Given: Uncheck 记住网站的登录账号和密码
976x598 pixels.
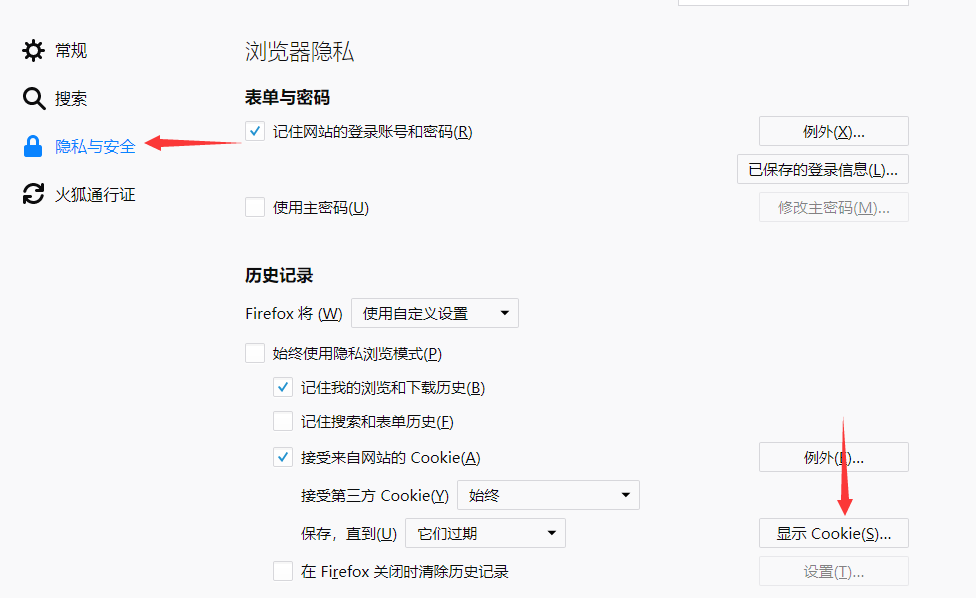Looking at the screenshot, I should 255,131.
